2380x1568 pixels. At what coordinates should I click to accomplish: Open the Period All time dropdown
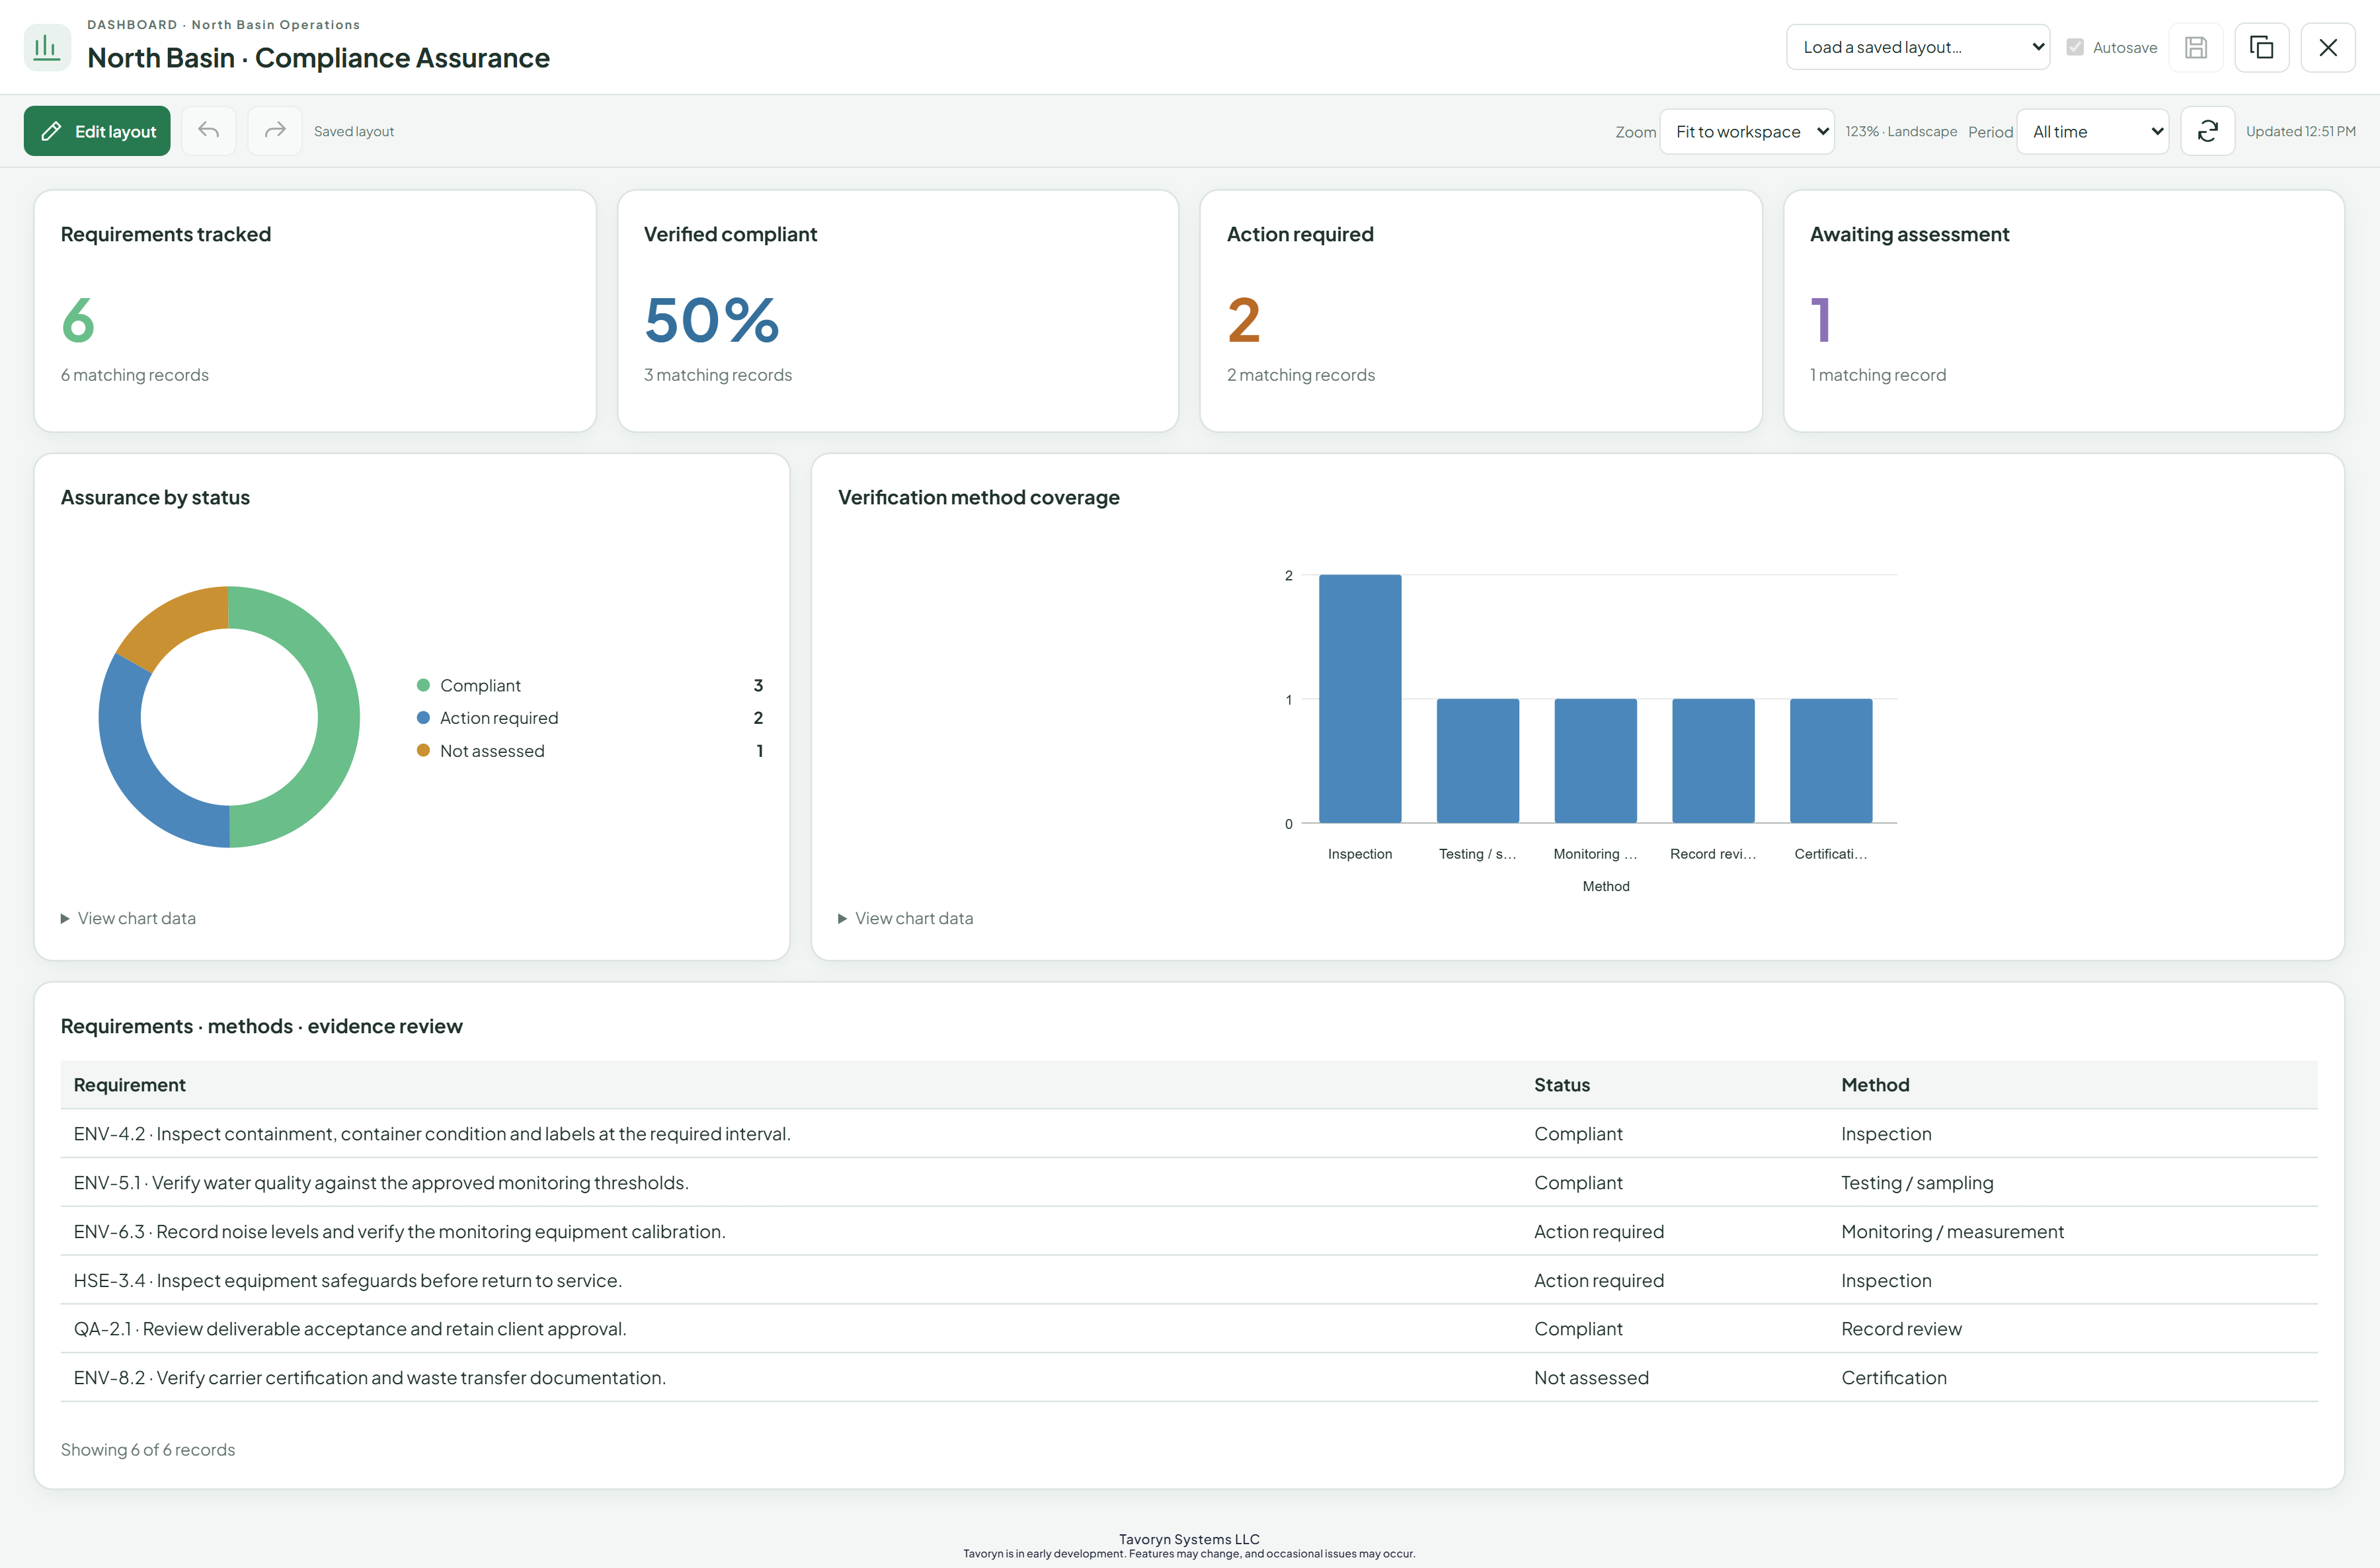(2092, 131)
